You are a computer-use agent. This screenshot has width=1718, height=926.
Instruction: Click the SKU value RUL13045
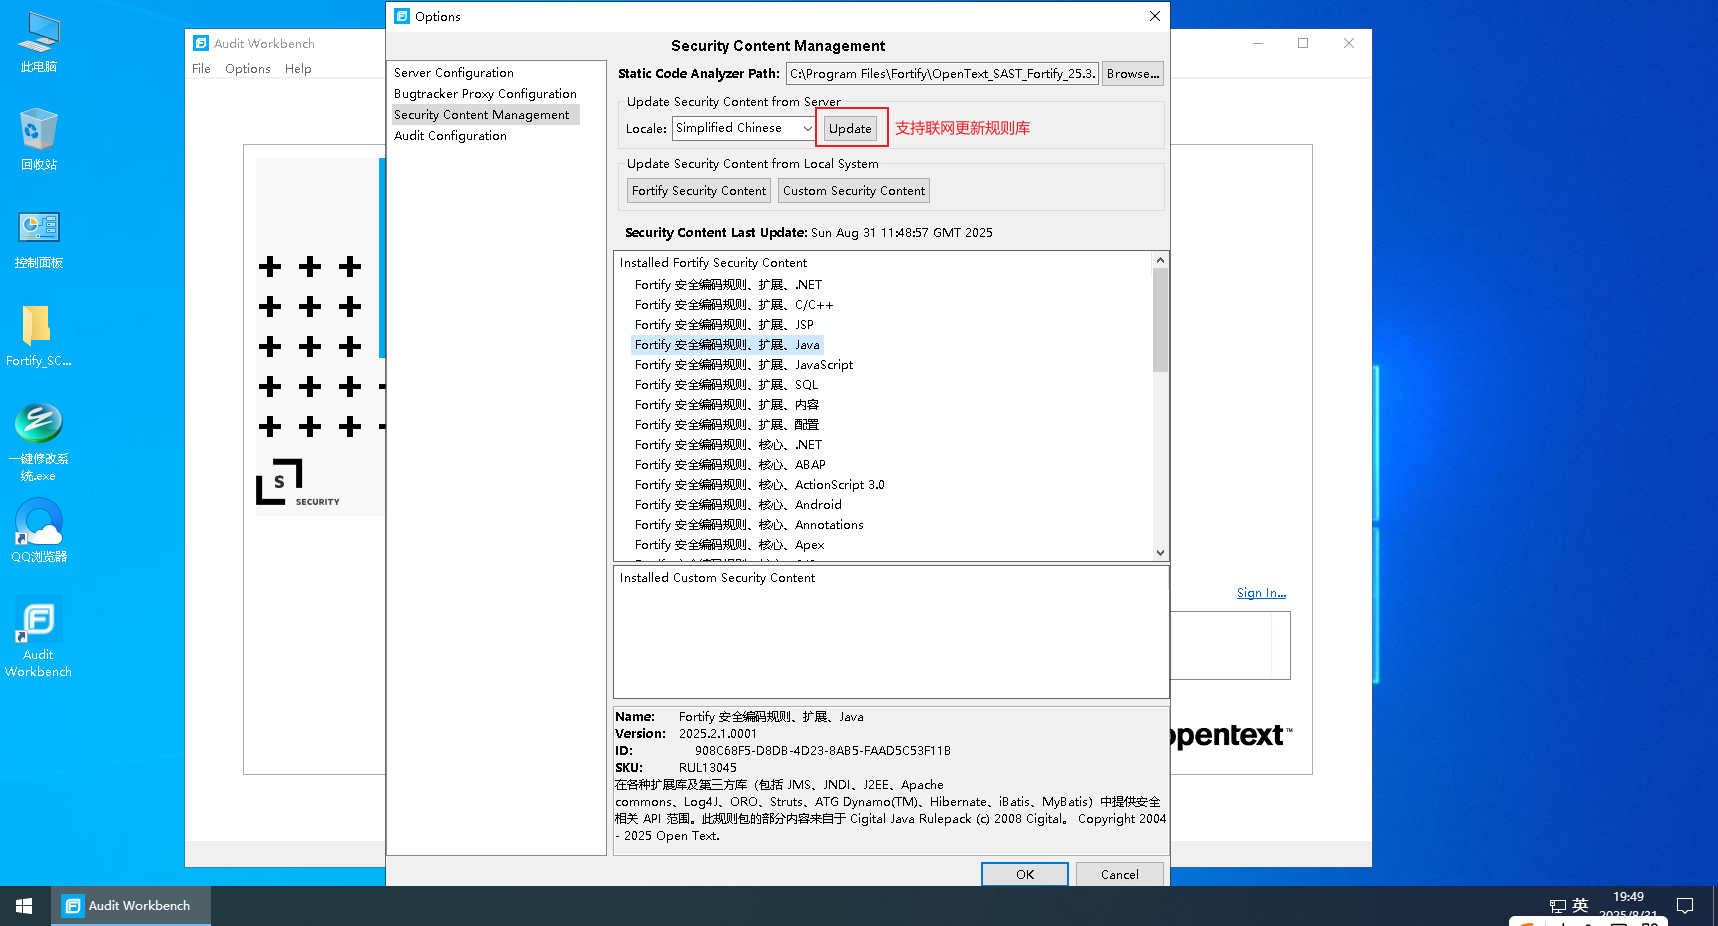point(707,768)
